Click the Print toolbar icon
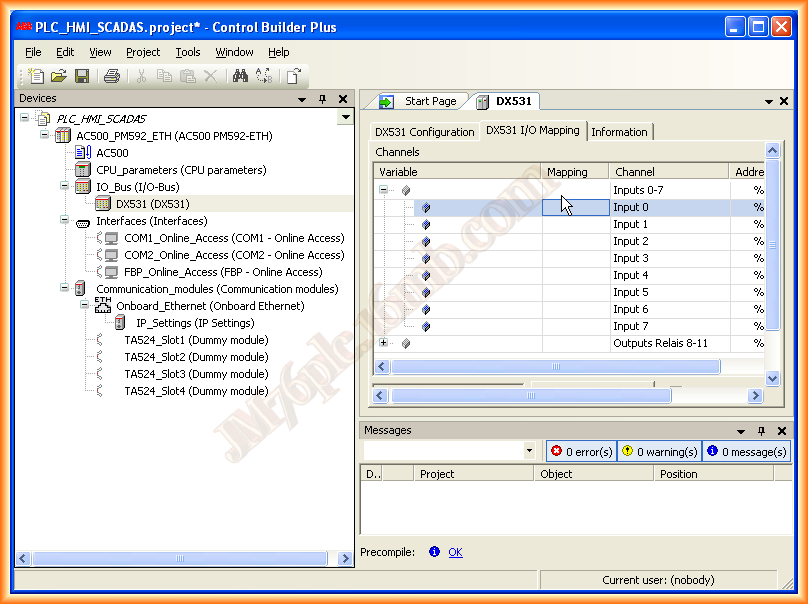 click(112, 76)
